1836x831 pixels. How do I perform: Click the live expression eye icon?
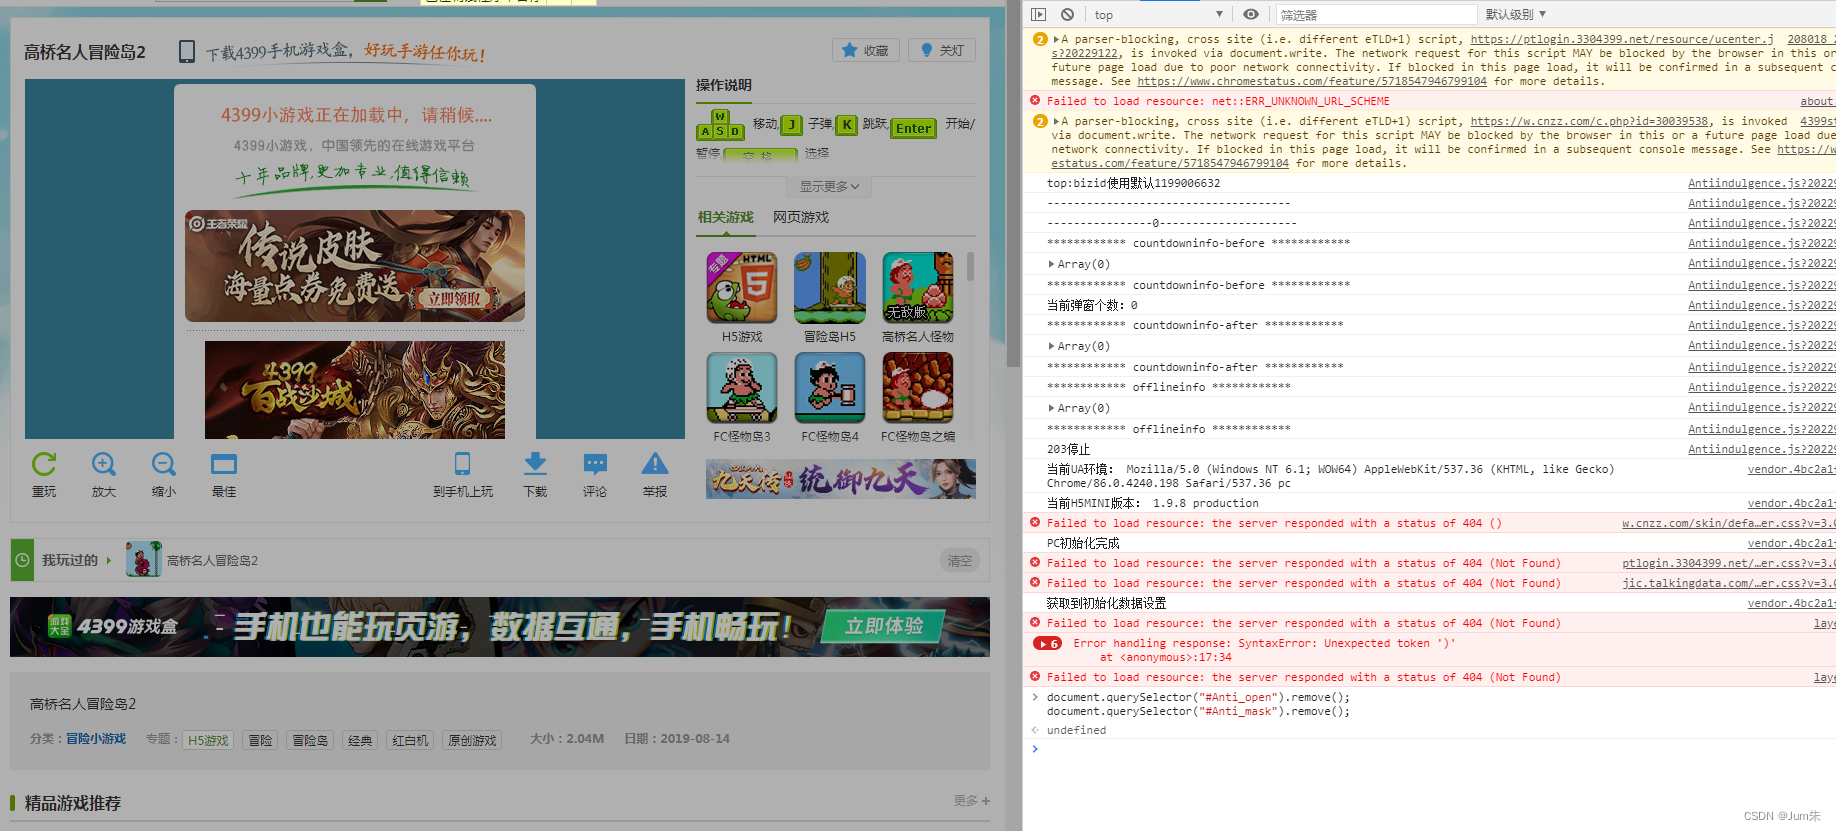1251,14
